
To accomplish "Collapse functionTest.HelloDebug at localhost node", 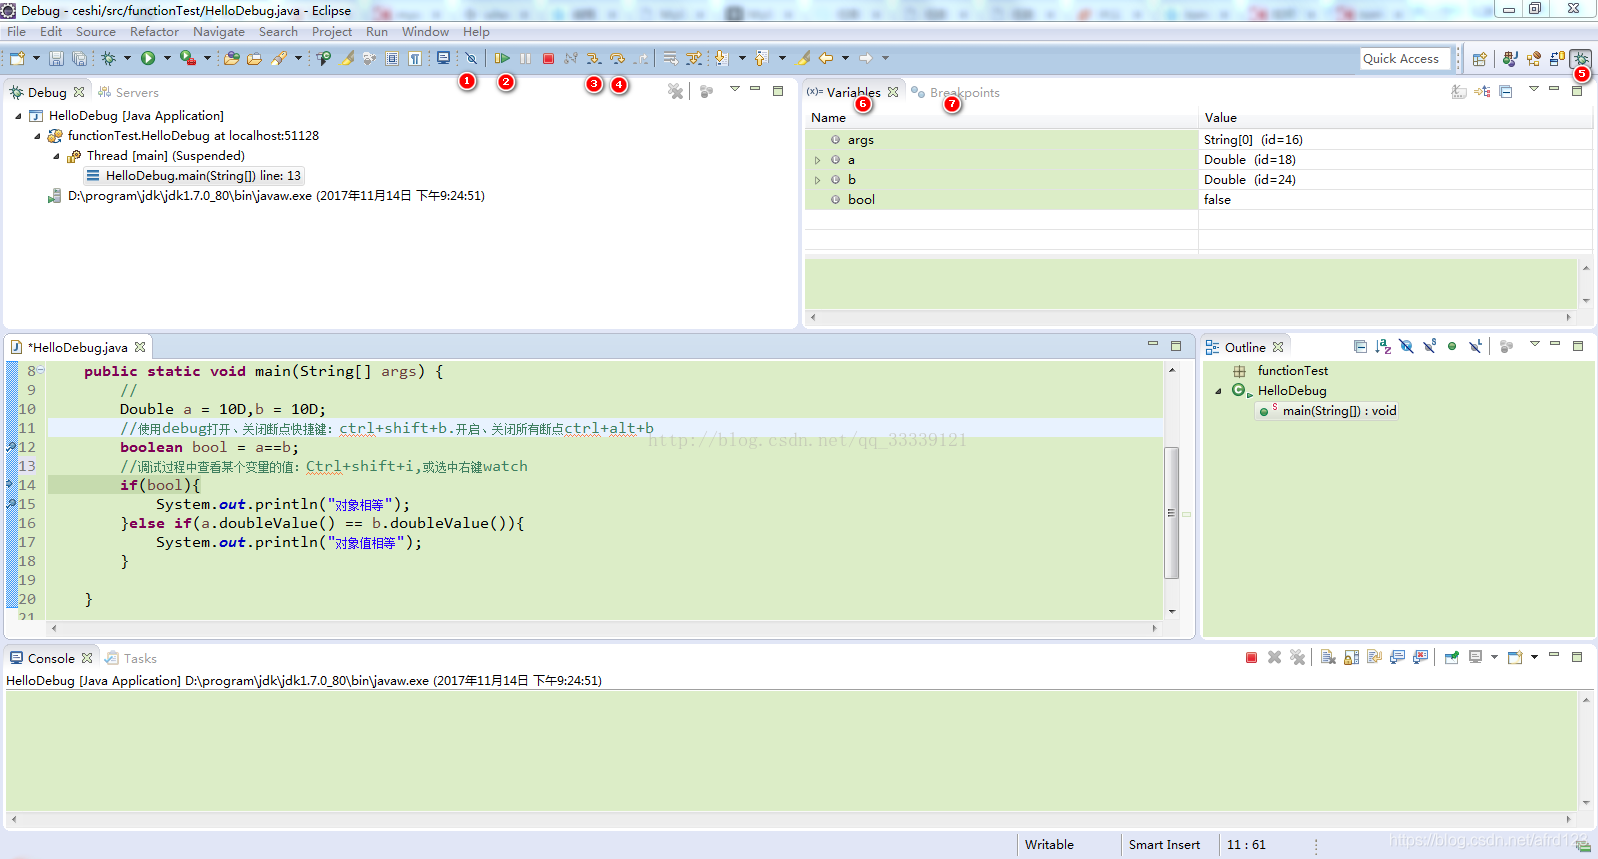I will coord(38,136).
